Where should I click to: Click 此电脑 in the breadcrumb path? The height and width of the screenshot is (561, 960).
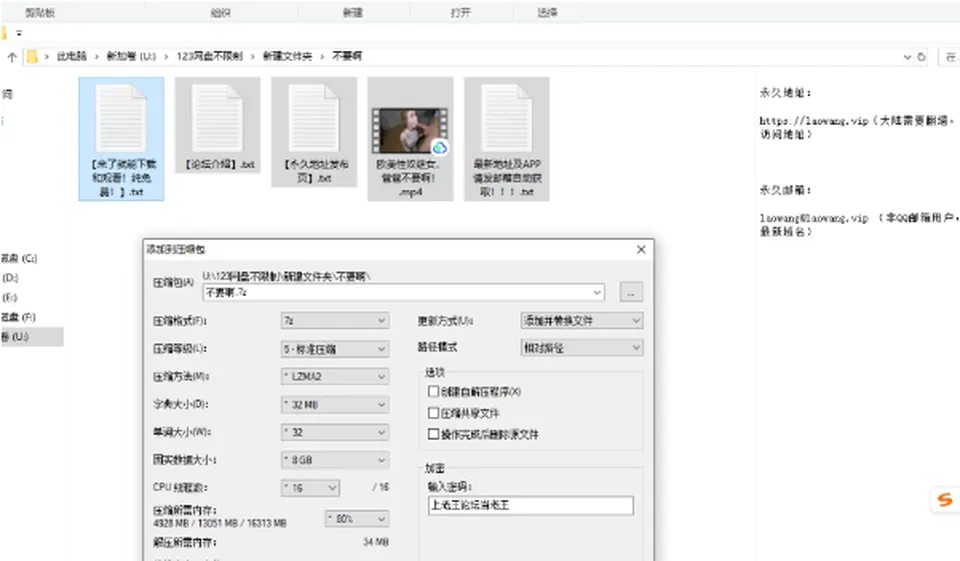click(72, 56)
